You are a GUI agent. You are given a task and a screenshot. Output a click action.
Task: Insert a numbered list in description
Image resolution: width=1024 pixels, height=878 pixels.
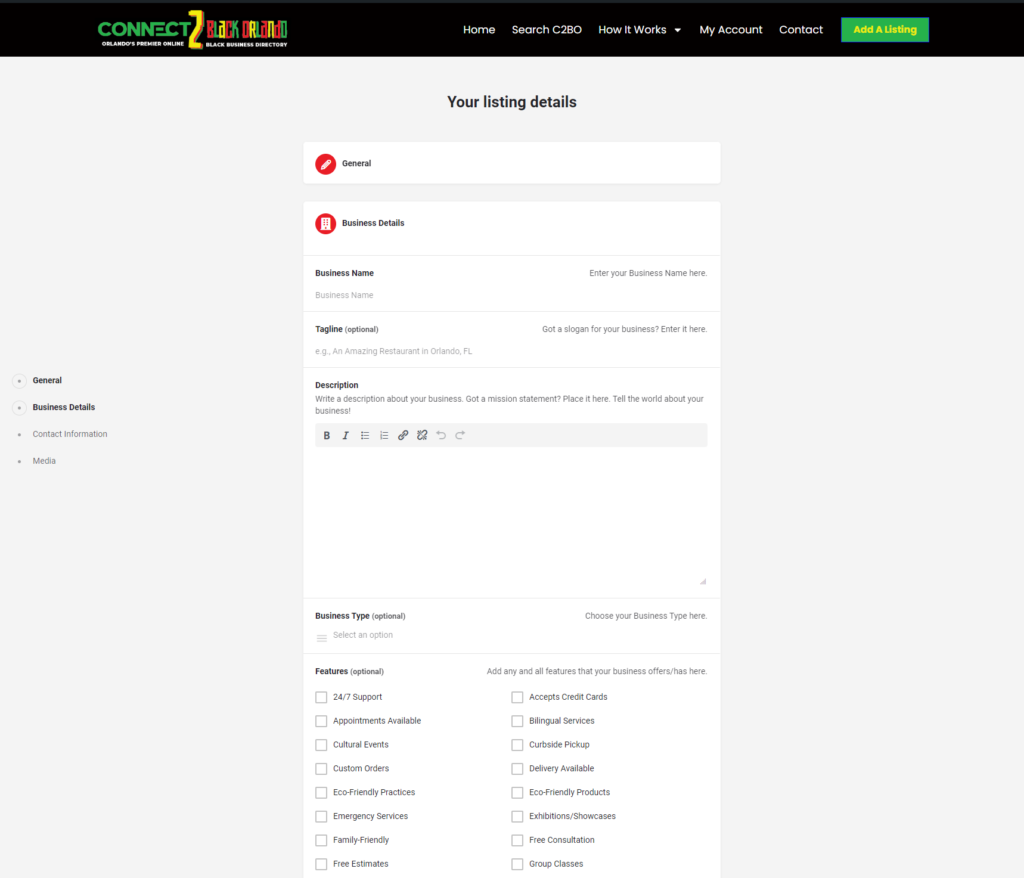tap(384, 435)
